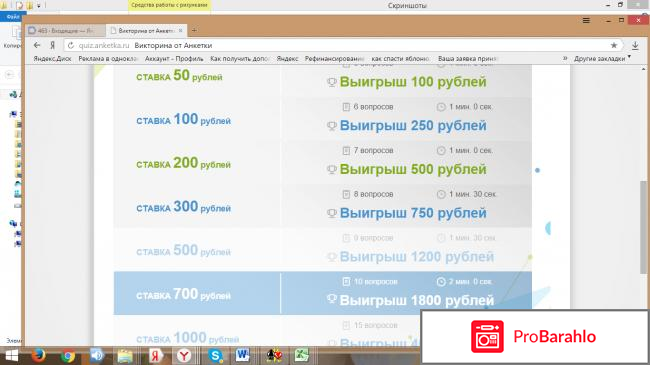
Task: Open the Яндекс bookmark
Action: [x=287, y=59]
